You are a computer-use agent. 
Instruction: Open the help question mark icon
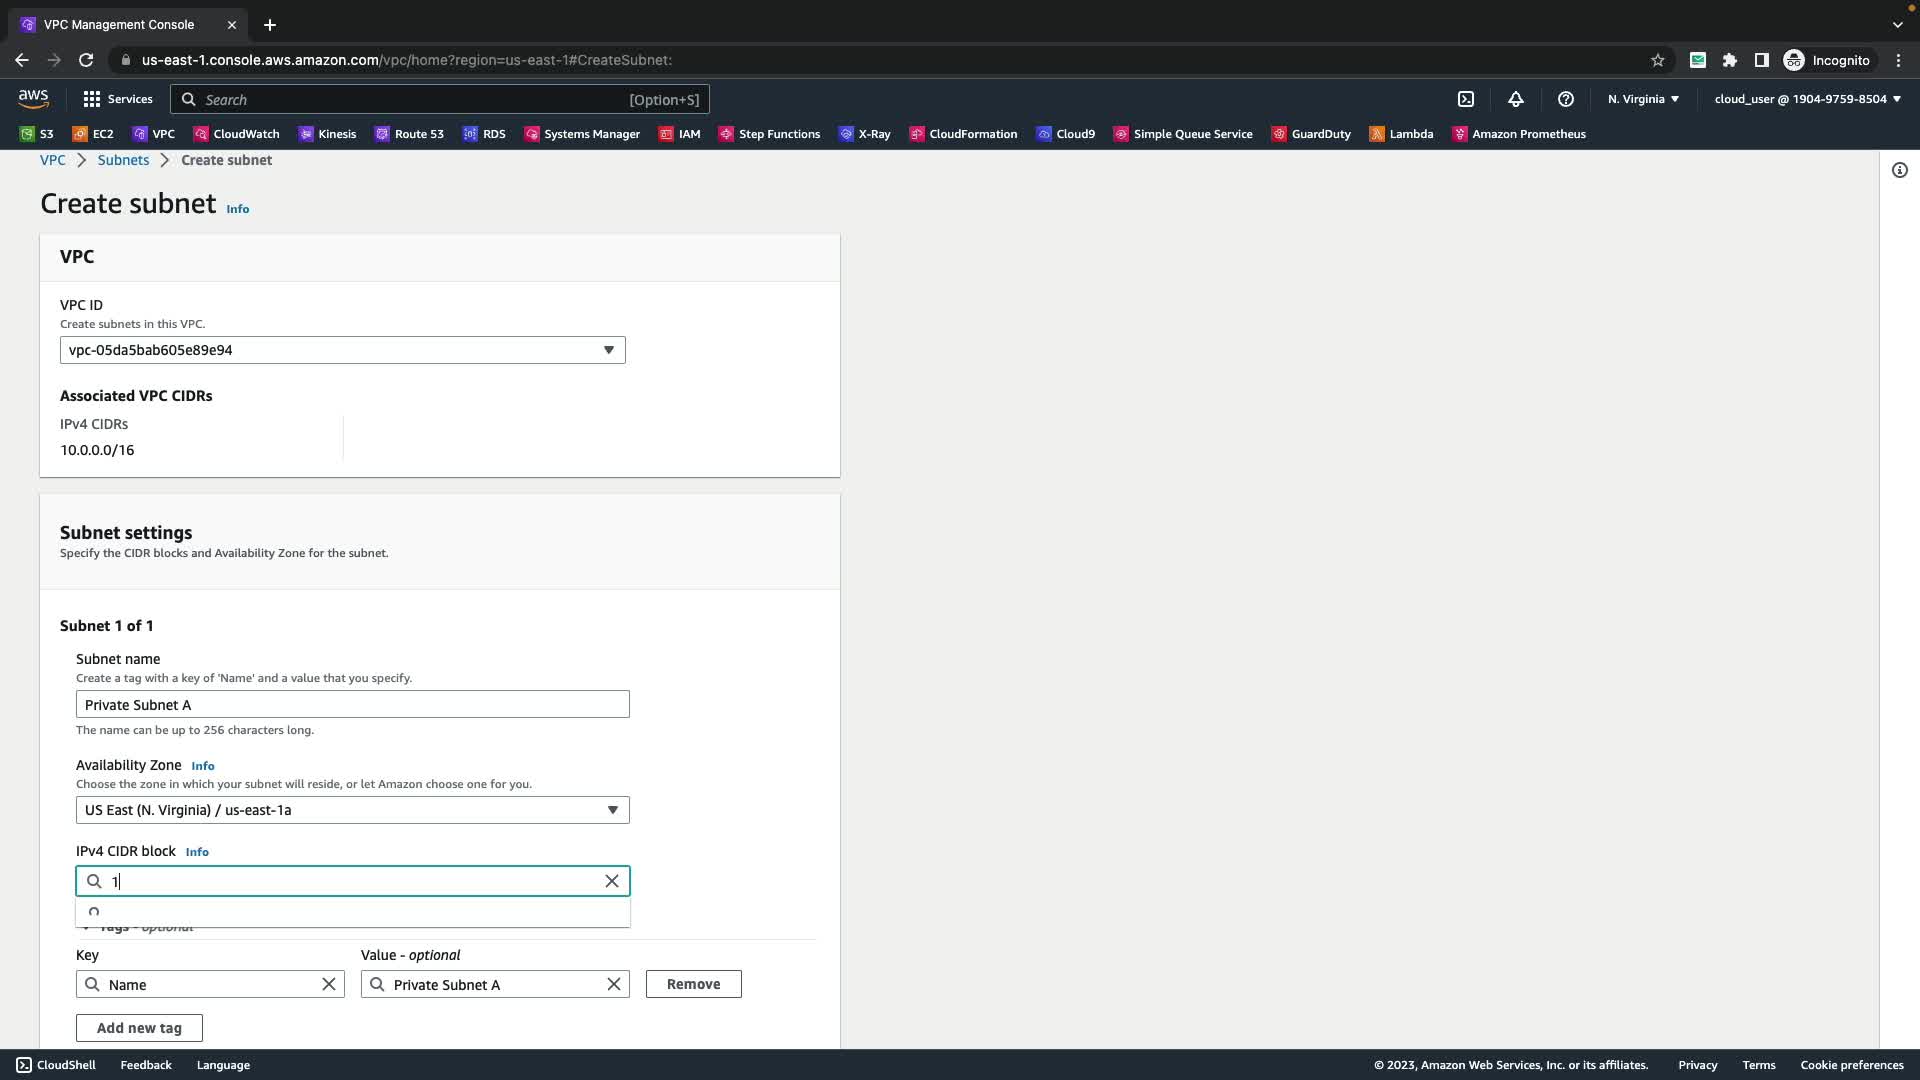tap(1566, 99)
